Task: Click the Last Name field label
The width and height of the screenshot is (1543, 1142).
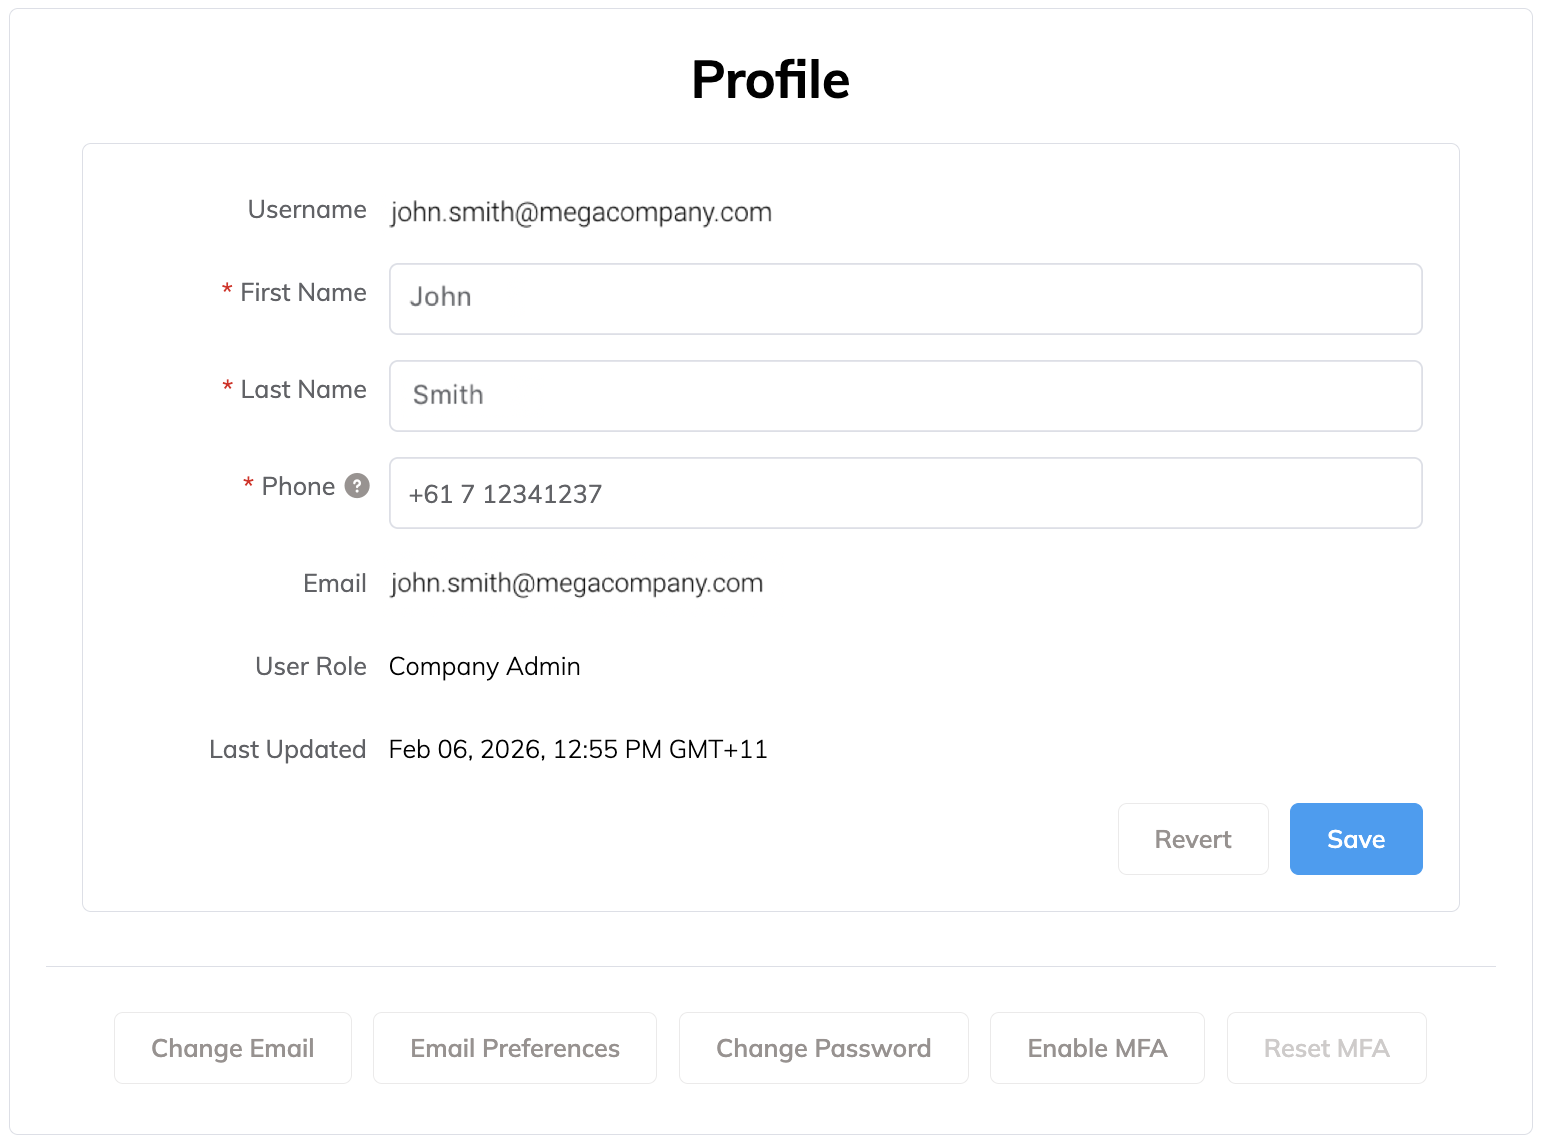Action: pos(303,389)
